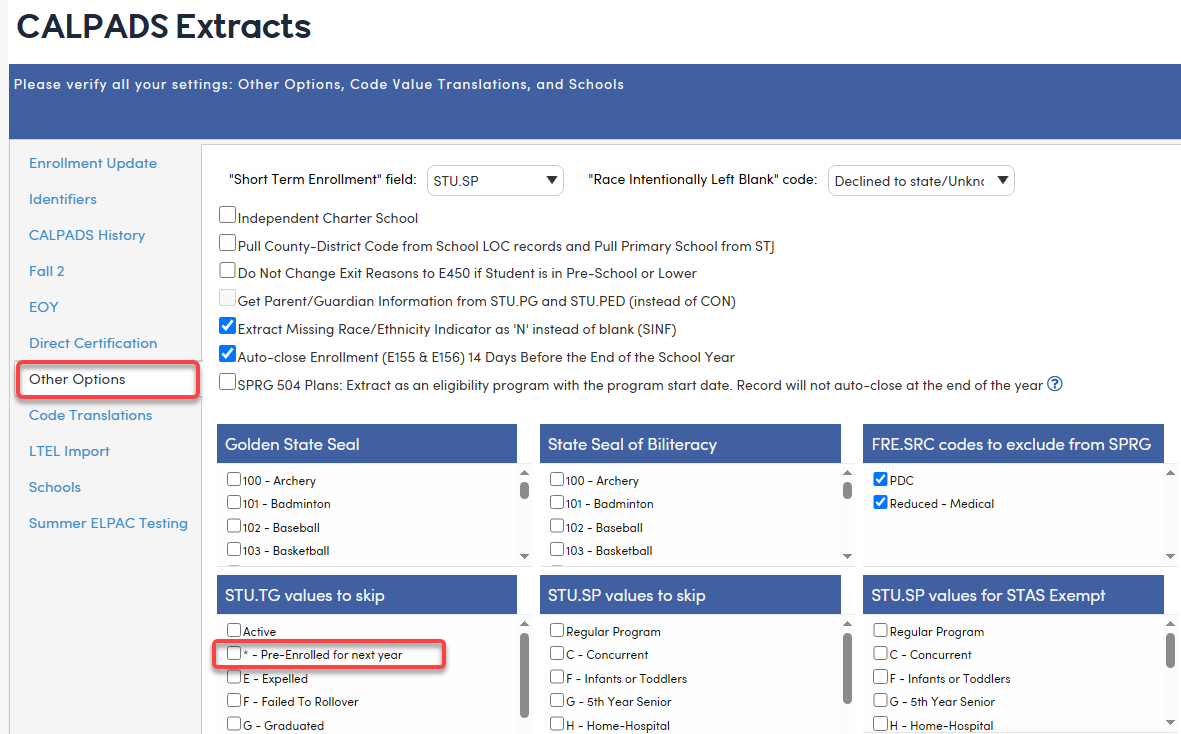
Task: Enable Independent Charter School checkbox
Action: click(x=227, y=215)
